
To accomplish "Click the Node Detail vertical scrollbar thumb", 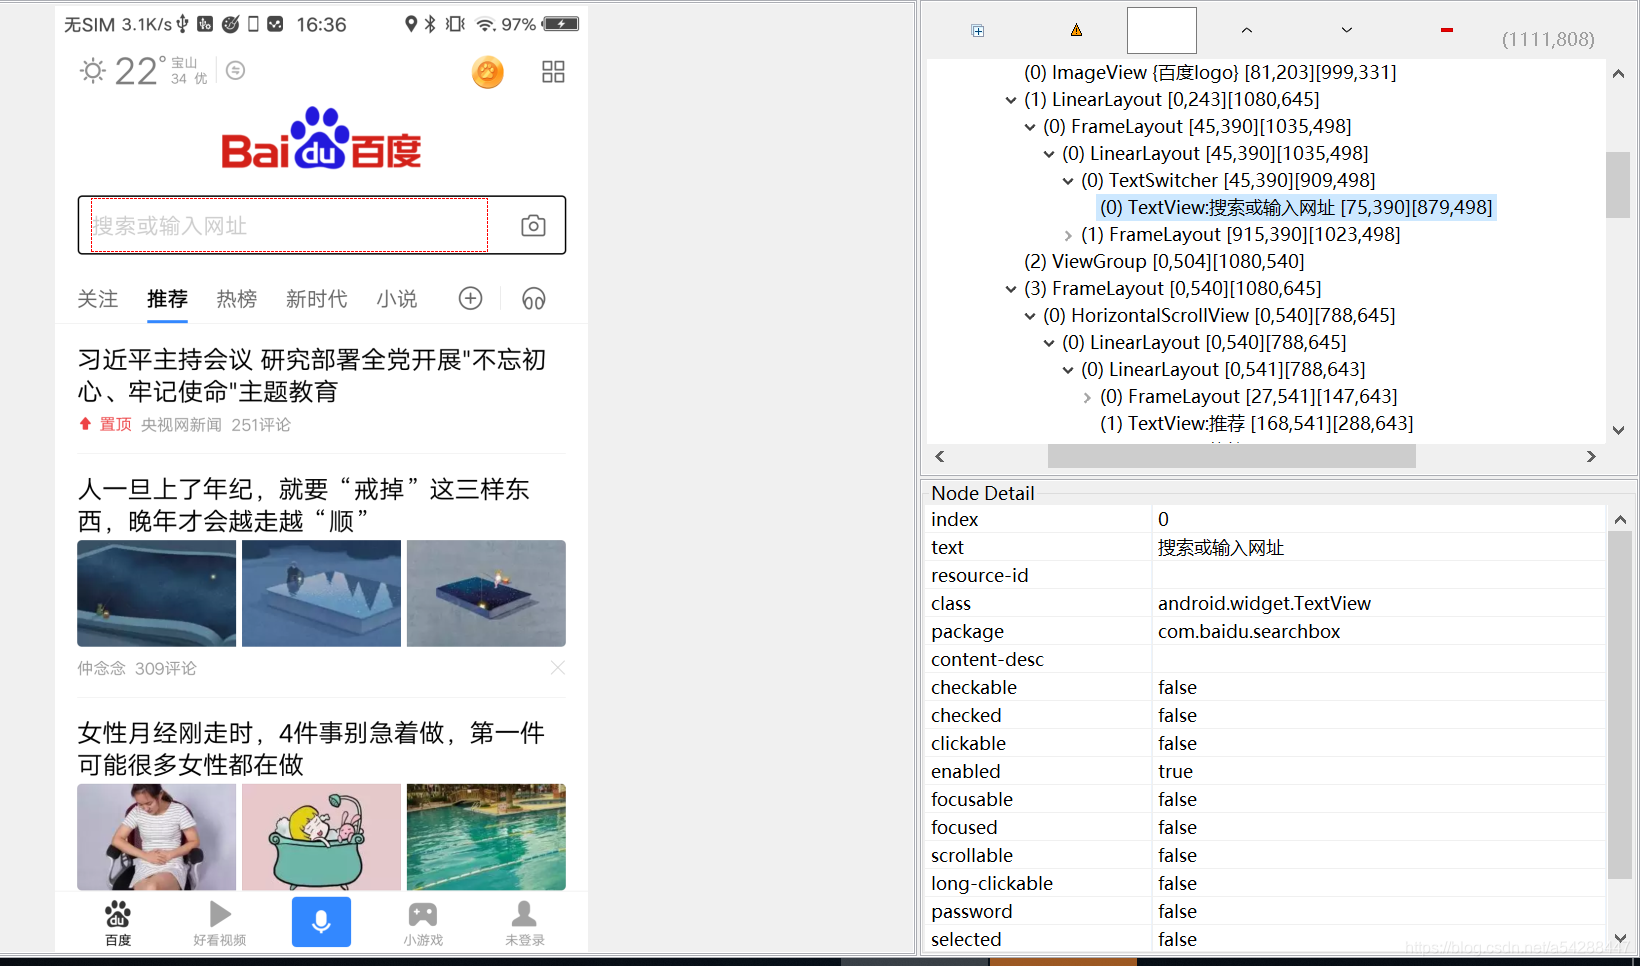I will point(1620,705).
